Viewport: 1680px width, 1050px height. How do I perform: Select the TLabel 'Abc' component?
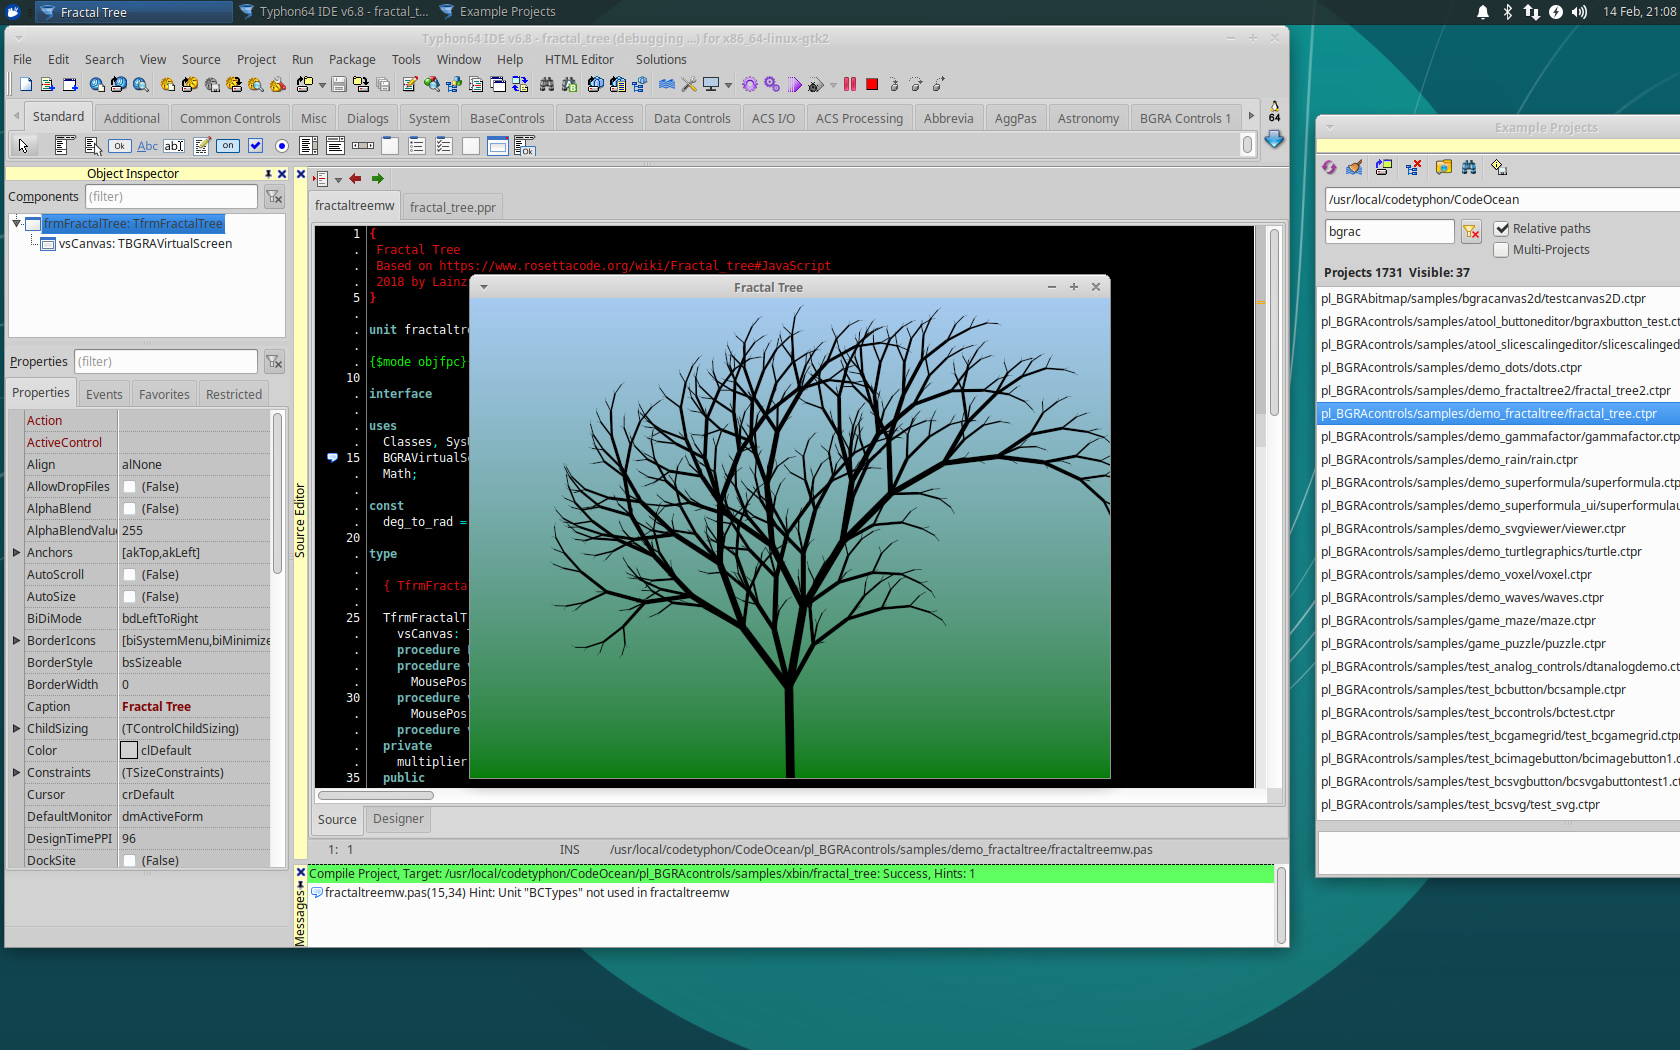pos(147,146)
